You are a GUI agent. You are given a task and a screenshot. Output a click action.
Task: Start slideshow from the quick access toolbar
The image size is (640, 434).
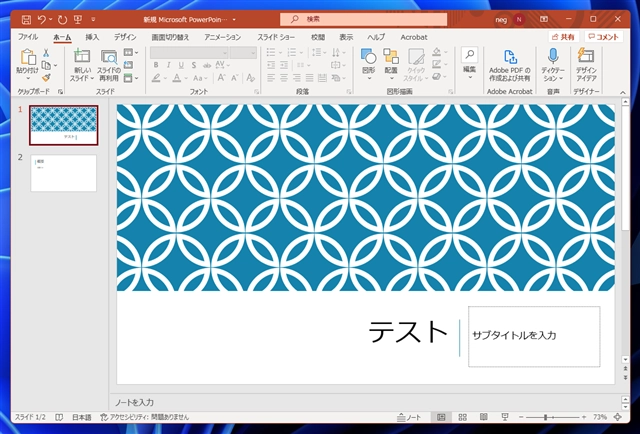point(77,19)
